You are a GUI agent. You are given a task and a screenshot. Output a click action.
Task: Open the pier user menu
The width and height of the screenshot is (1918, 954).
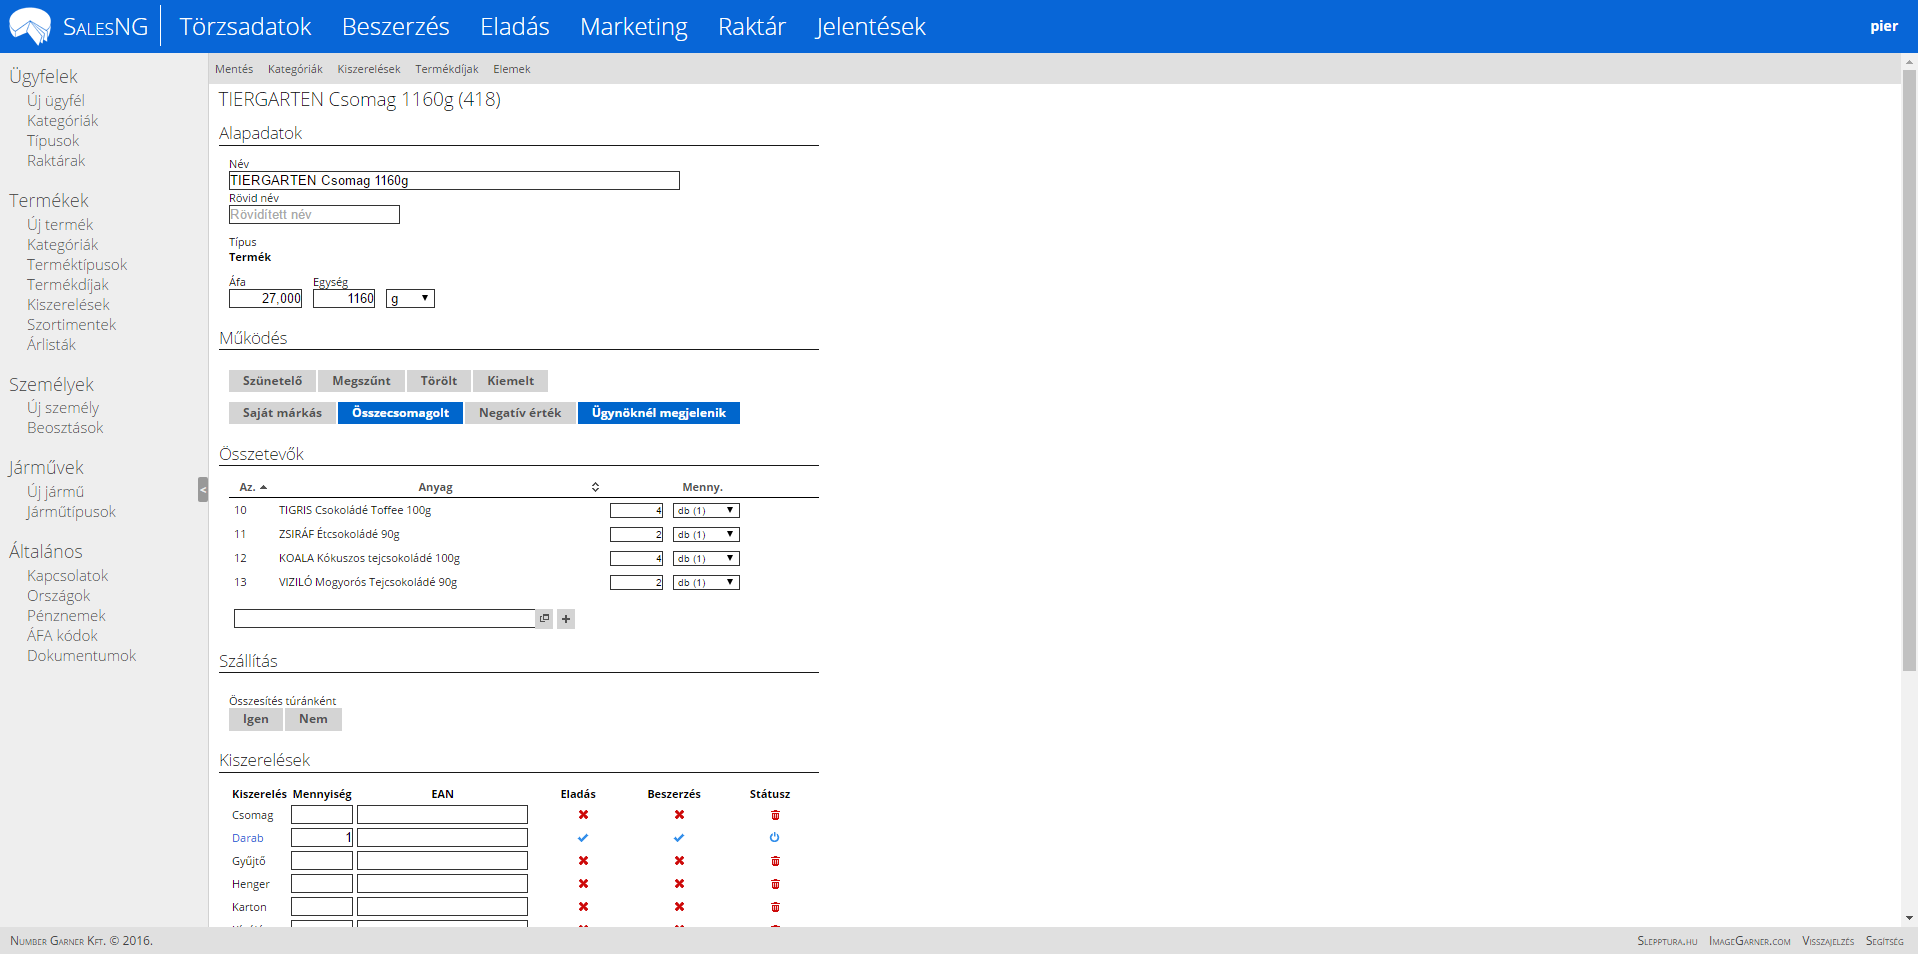click(x=1884, y=27)
